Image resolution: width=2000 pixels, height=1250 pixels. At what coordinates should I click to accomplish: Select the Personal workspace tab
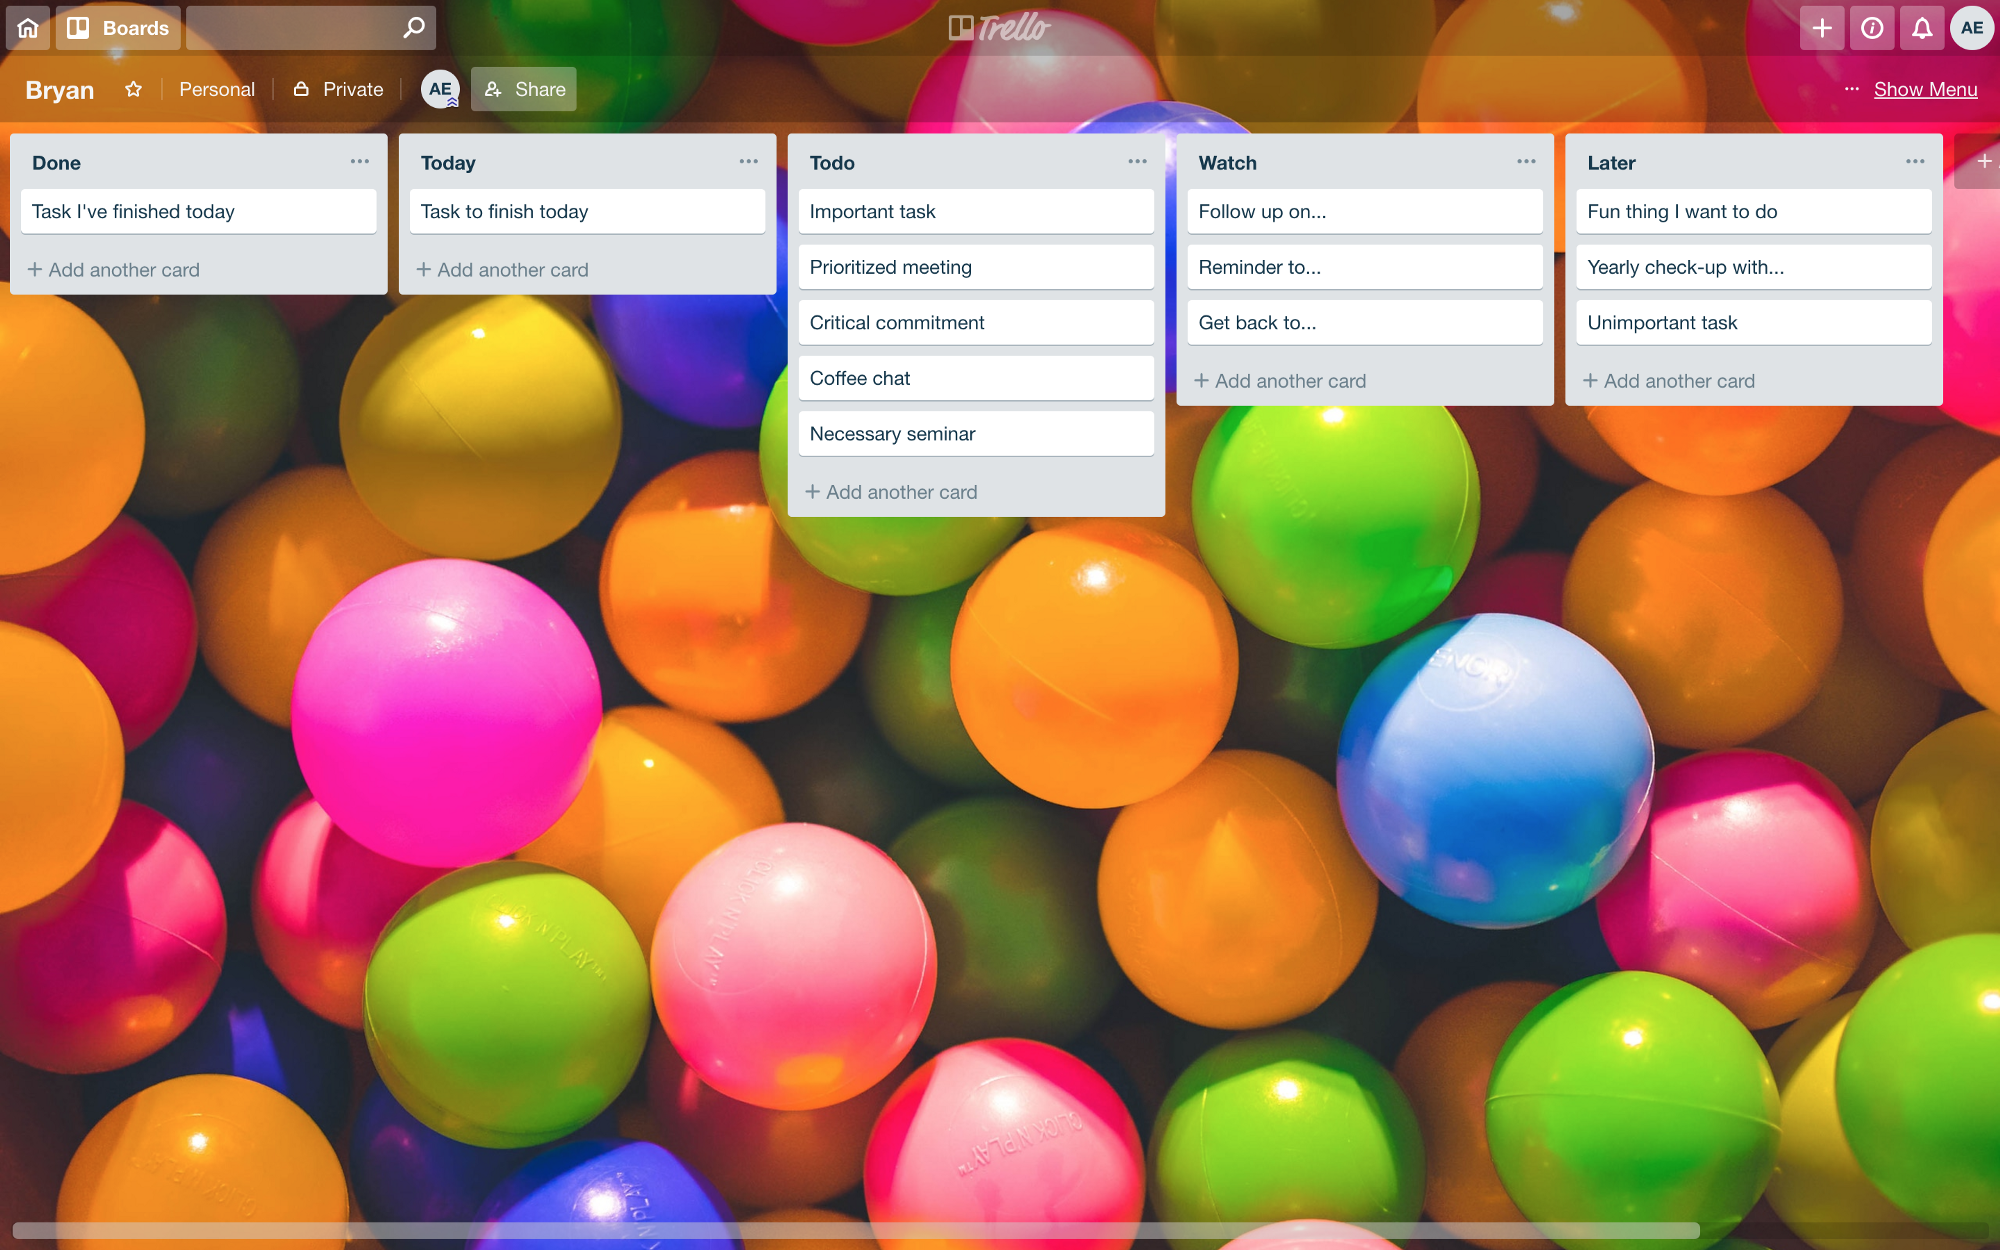point(216,88)
